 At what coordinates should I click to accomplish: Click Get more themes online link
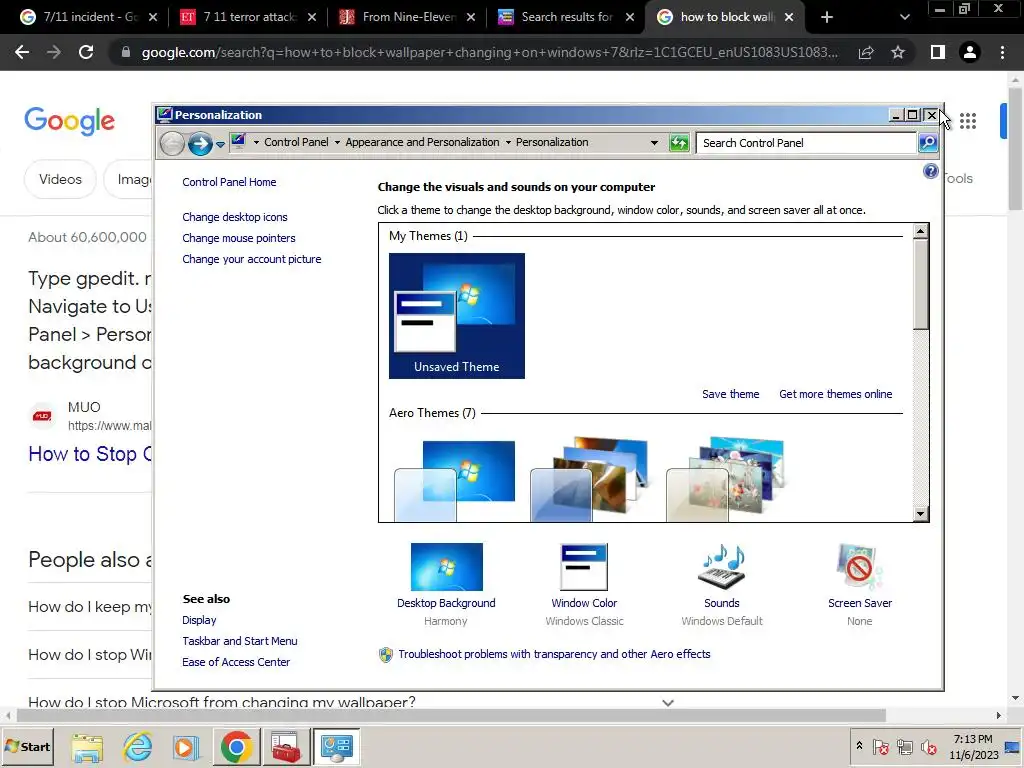836,394
